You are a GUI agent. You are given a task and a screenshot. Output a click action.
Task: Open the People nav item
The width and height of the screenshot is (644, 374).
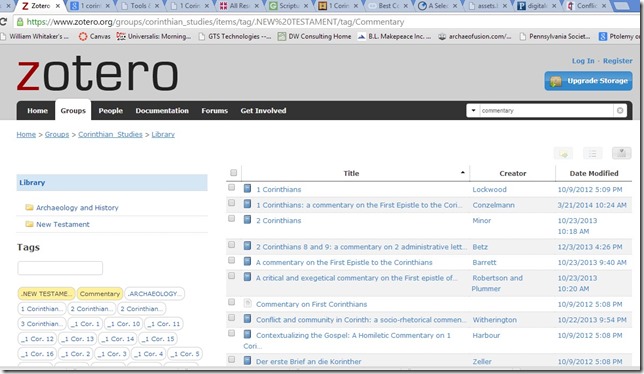point(110,111)
